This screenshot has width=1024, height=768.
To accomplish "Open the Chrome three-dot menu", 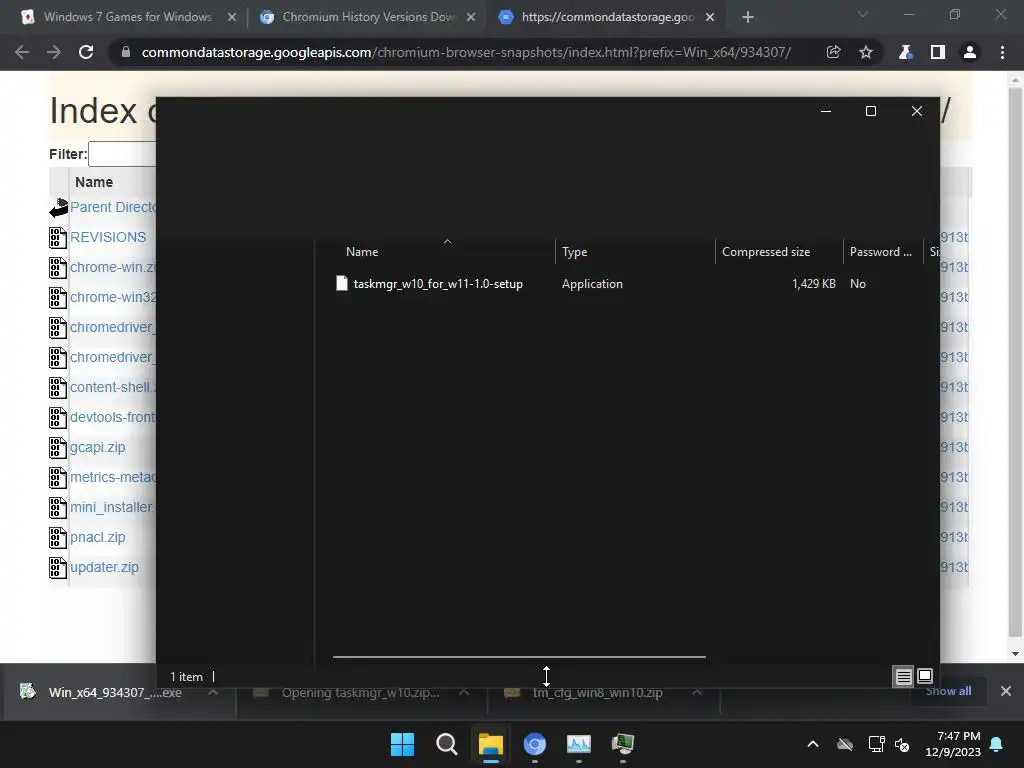I will (x=1002, y=52).
